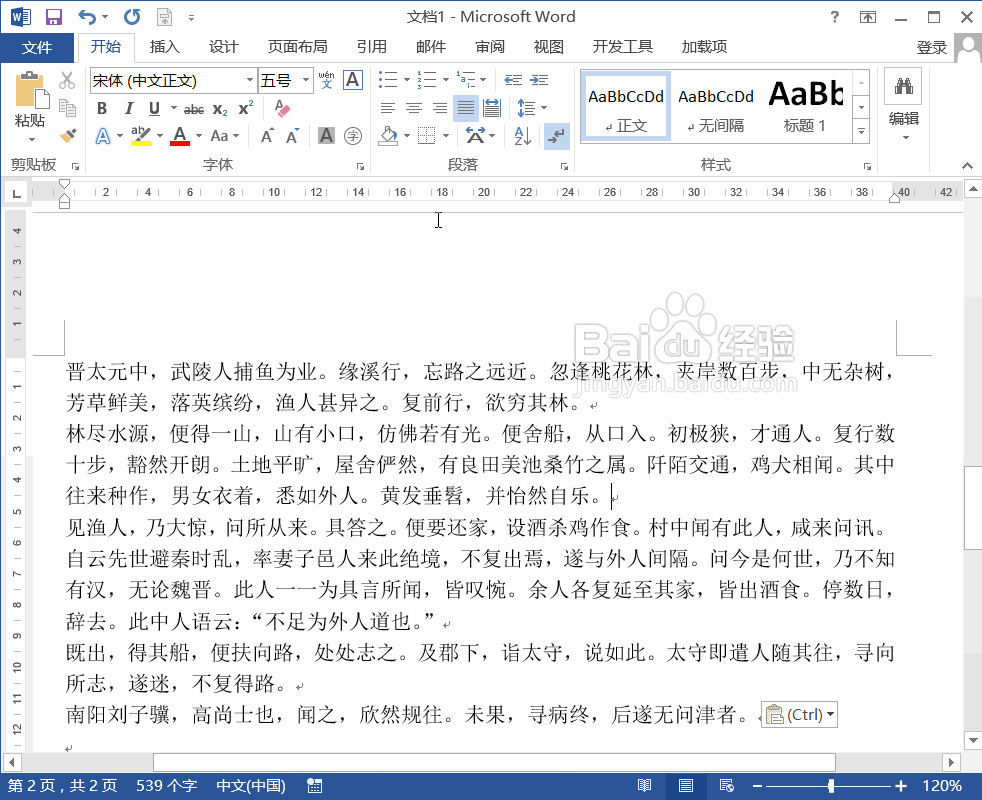982x800 pixels.
Task: Toggle Subscript formatting
Action: pos(220,109)
